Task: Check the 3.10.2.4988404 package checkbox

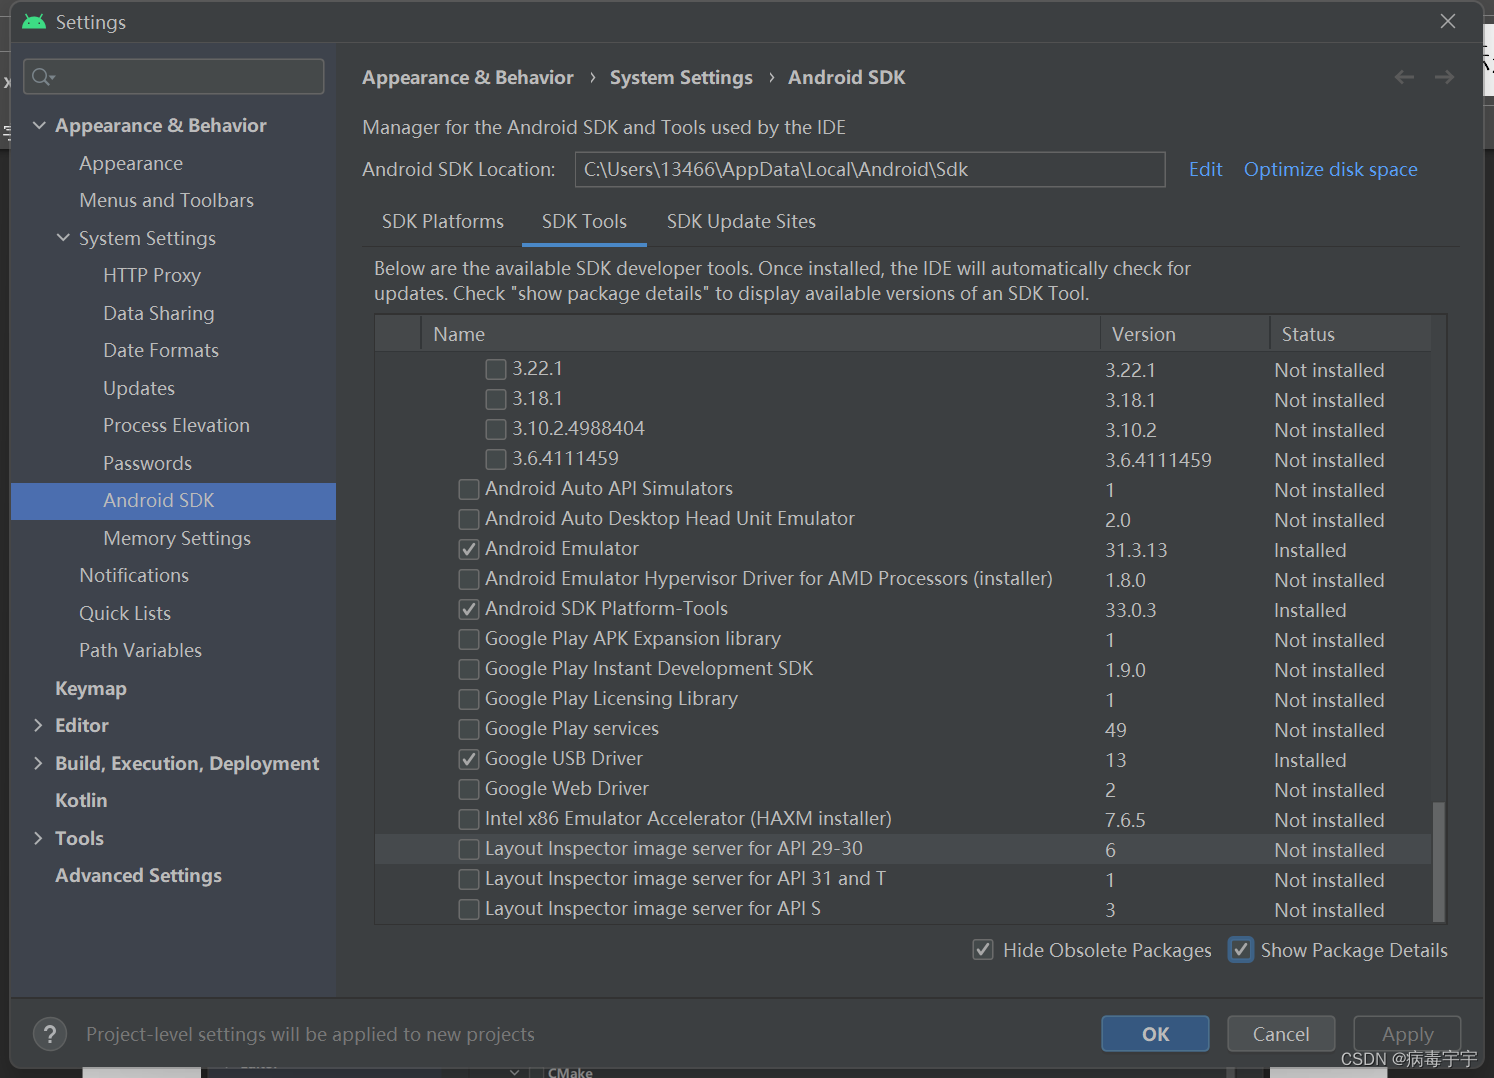Action: (495, 429)
